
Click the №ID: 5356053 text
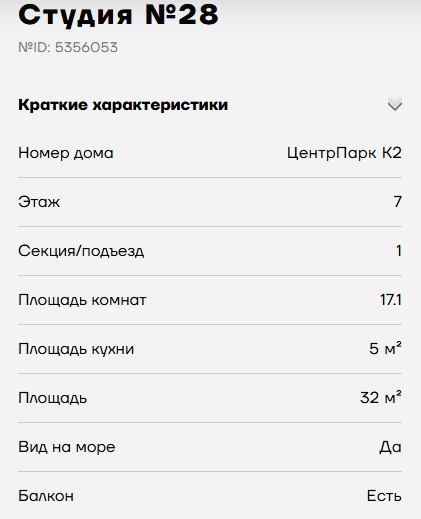pyautogui.click(x=68, y=47)
